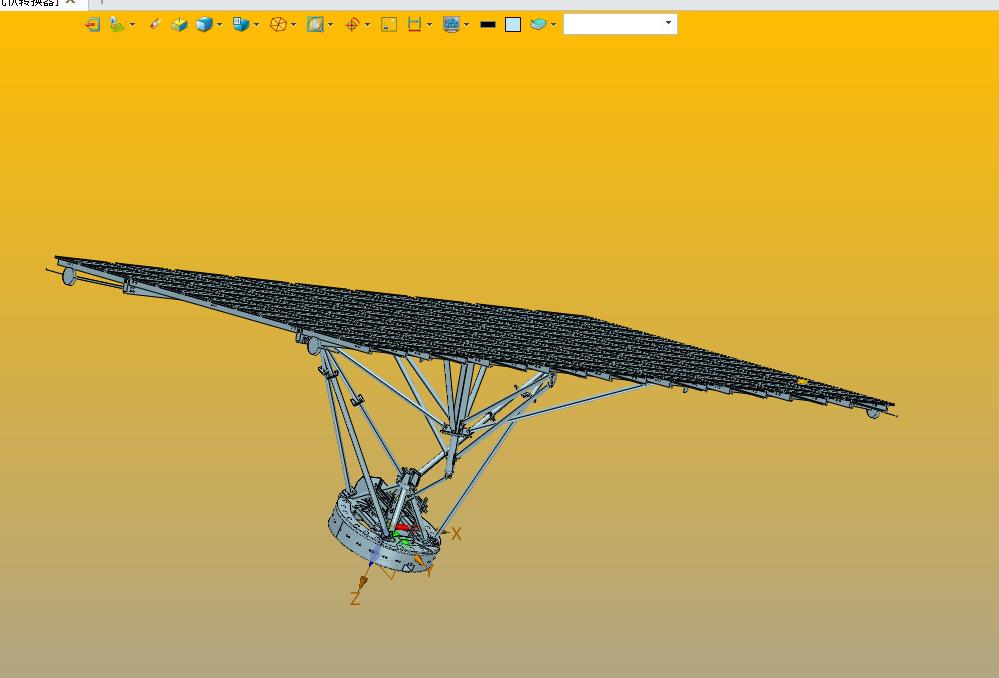Click the red crosshair target icon
Viewport: 999px width, 678px height.
click(x=352, y=24)
